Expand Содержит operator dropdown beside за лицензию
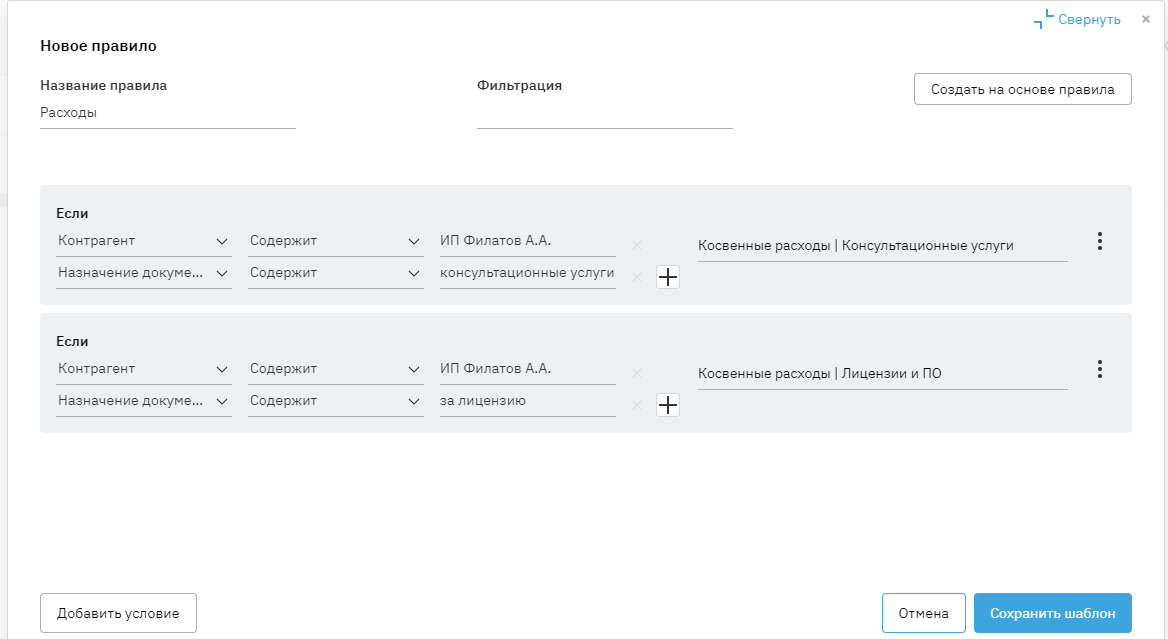Screen dimensions: 1168x639 (335, 401)
